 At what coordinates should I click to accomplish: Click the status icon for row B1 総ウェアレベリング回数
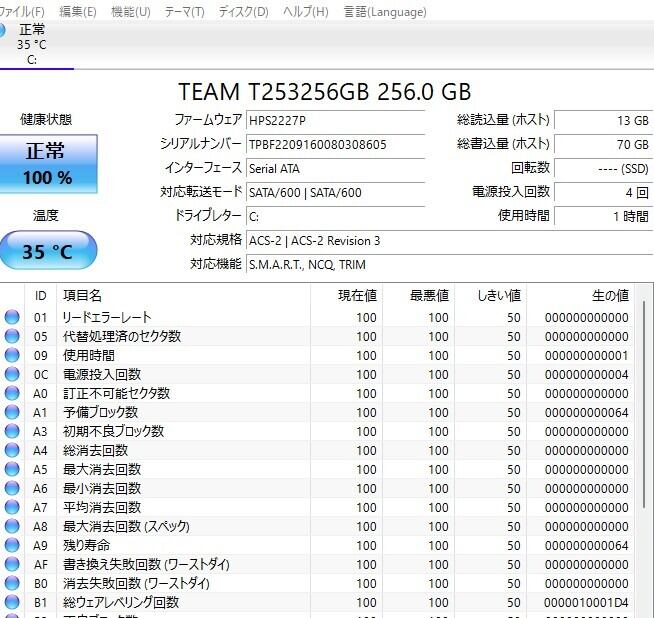(x=12, y=602)
